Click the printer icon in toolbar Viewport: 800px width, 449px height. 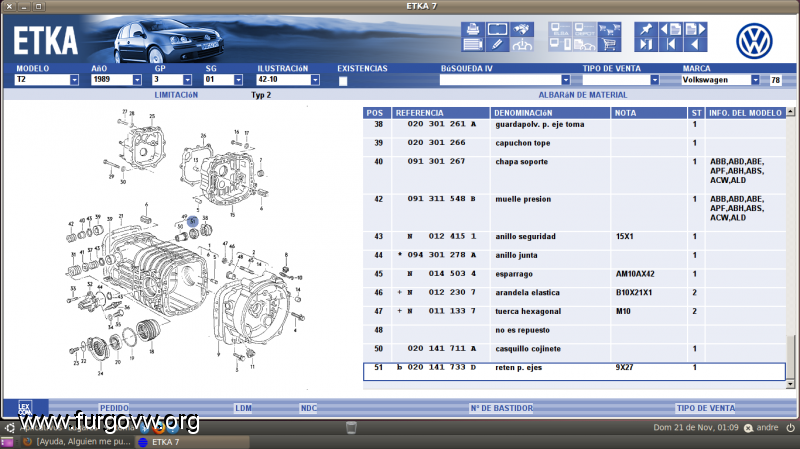click(x=472, y=29)
